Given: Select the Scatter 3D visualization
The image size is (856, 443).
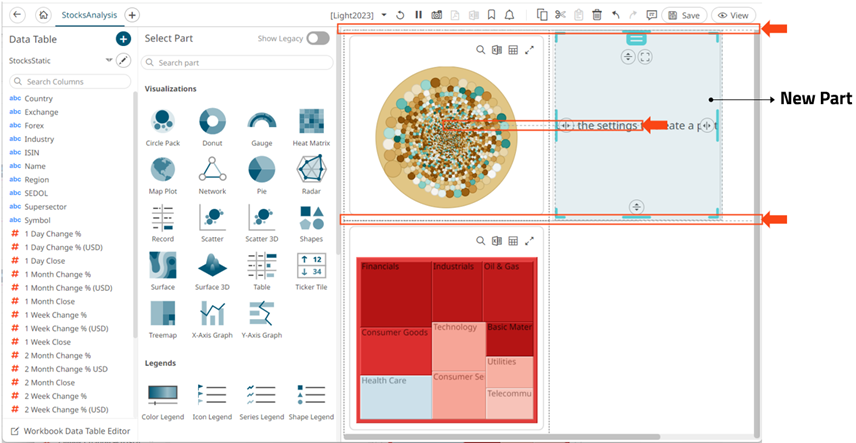Looking at the screenshot, I should (x=261, y=223).
